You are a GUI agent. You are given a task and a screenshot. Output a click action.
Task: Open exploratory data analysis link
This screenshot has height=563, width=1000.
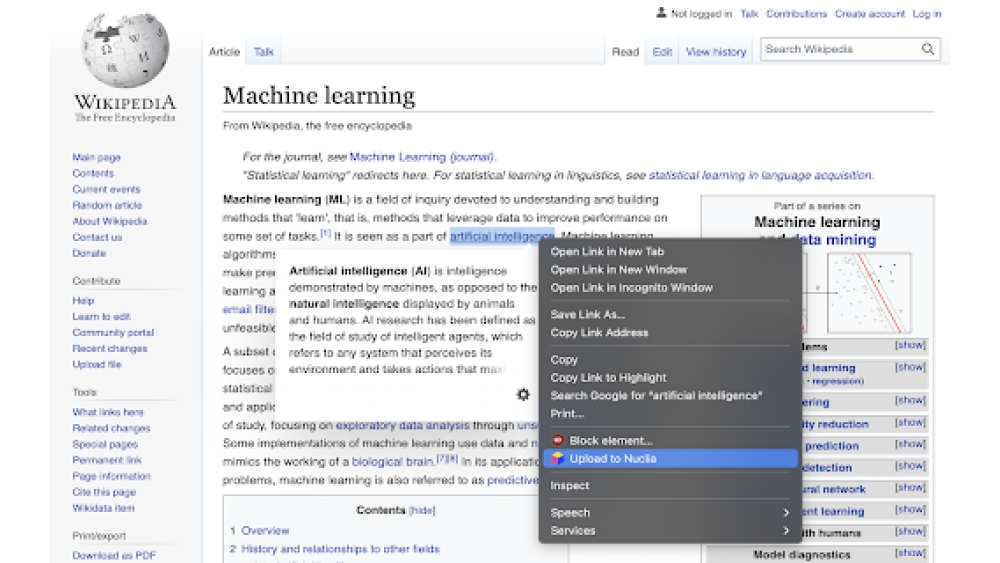pyautogui.click(x=402, y=425)
